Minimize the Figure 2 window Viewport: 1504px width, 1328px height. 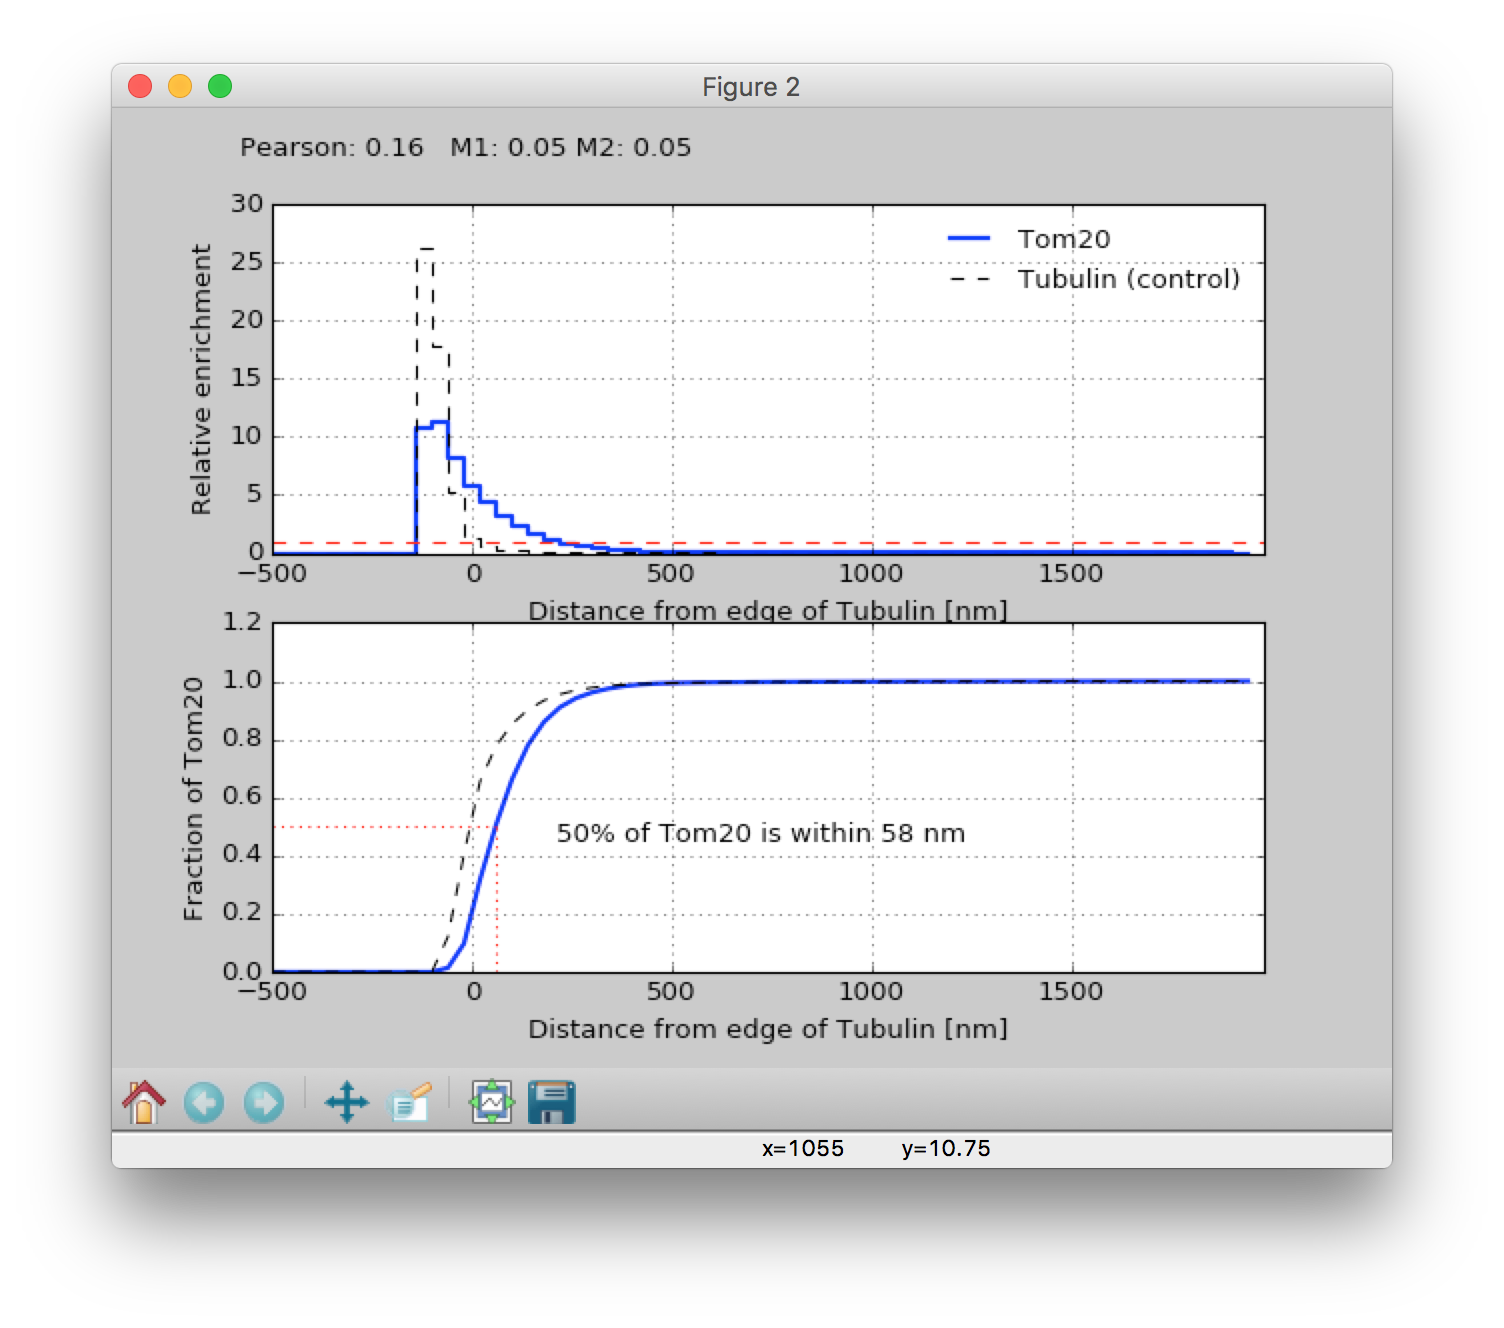(180, 87)
